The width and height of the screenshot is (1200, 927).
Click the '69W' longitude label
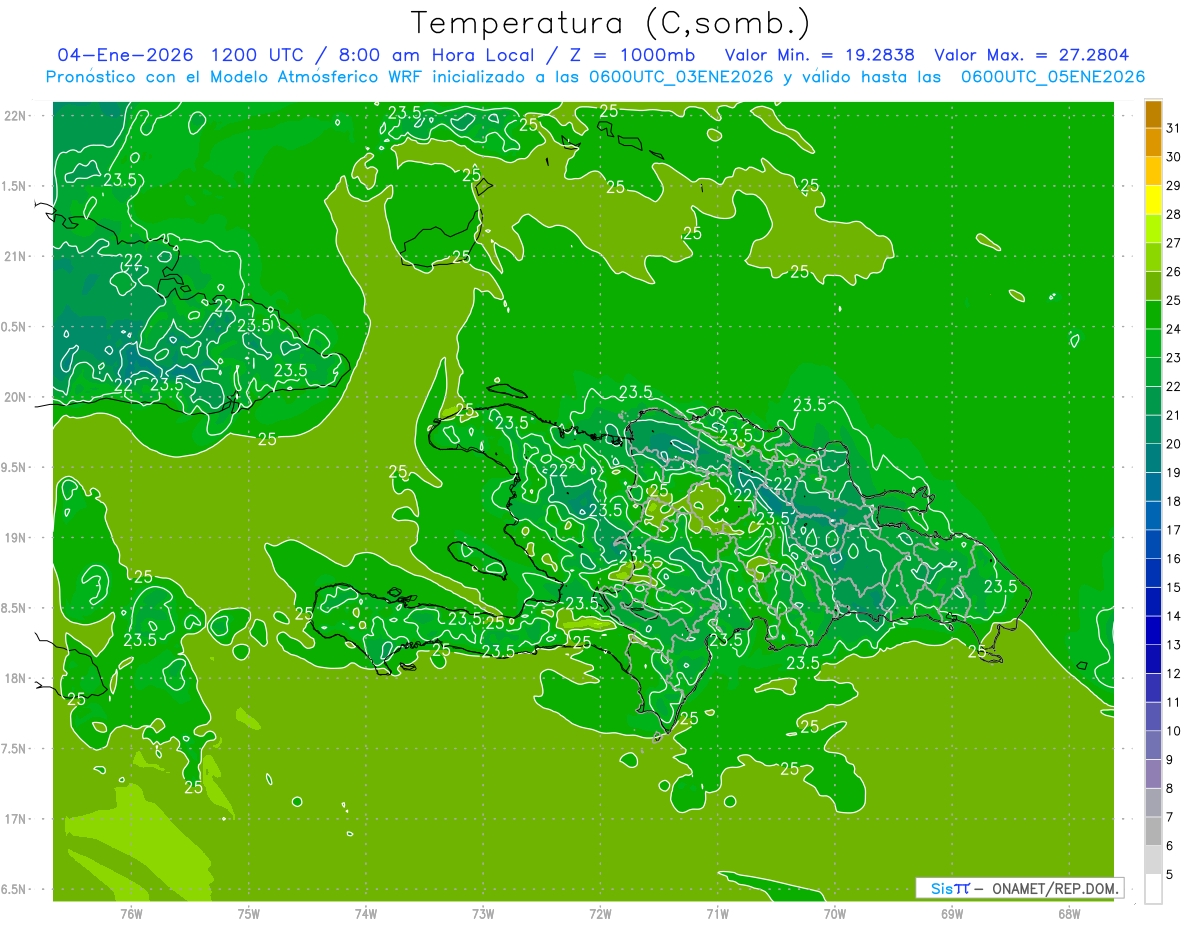point(952,913)
